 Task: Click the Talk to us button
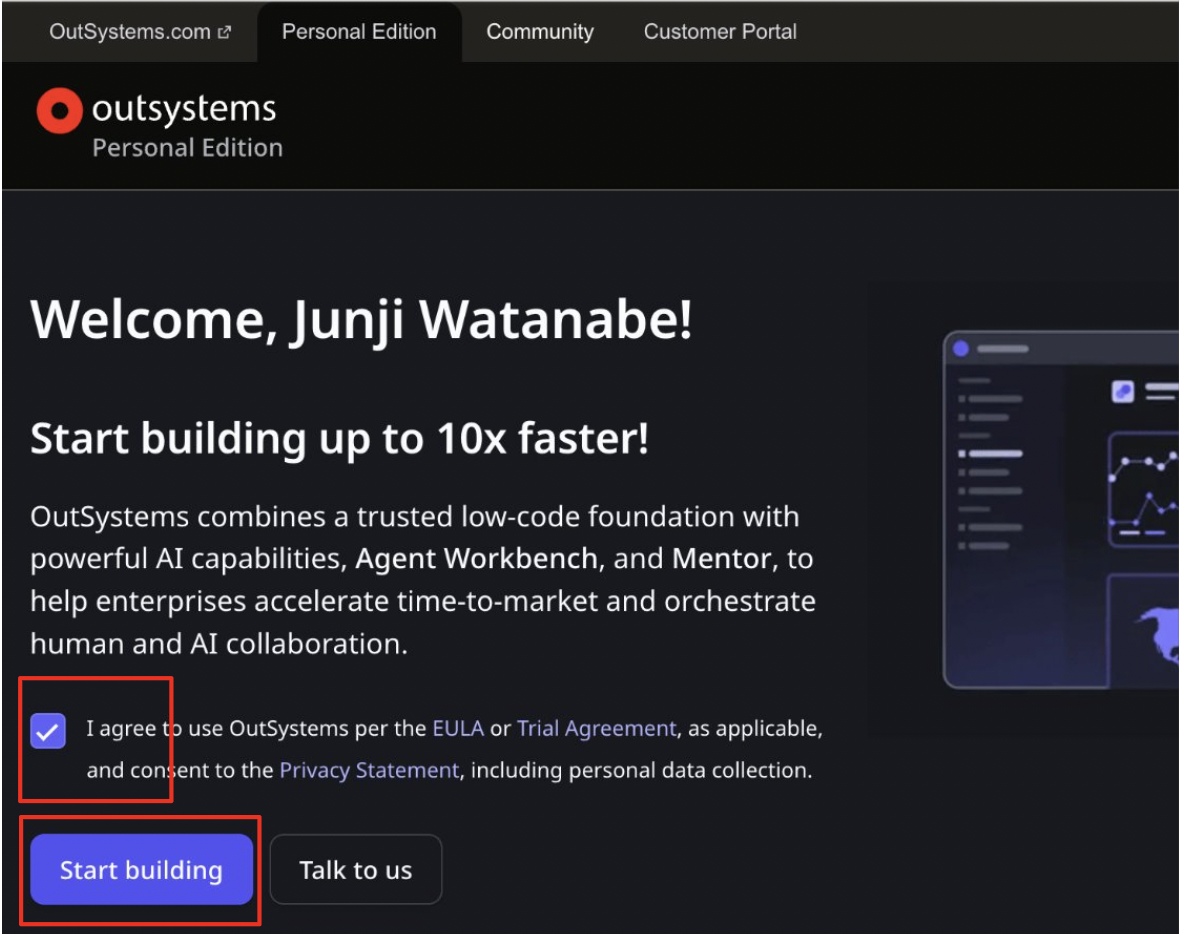(356, 869)
